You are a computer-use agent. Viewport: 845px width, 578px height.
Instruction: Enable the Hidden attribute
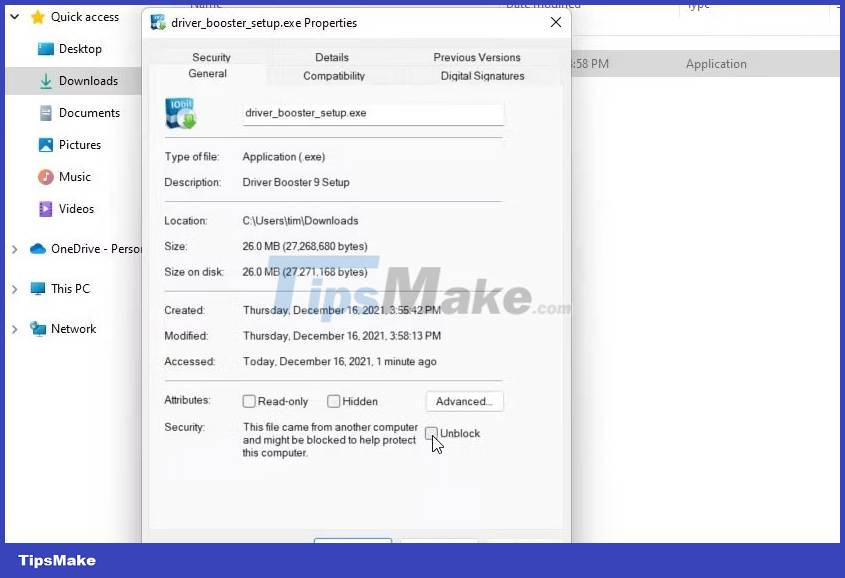[333, 401]
